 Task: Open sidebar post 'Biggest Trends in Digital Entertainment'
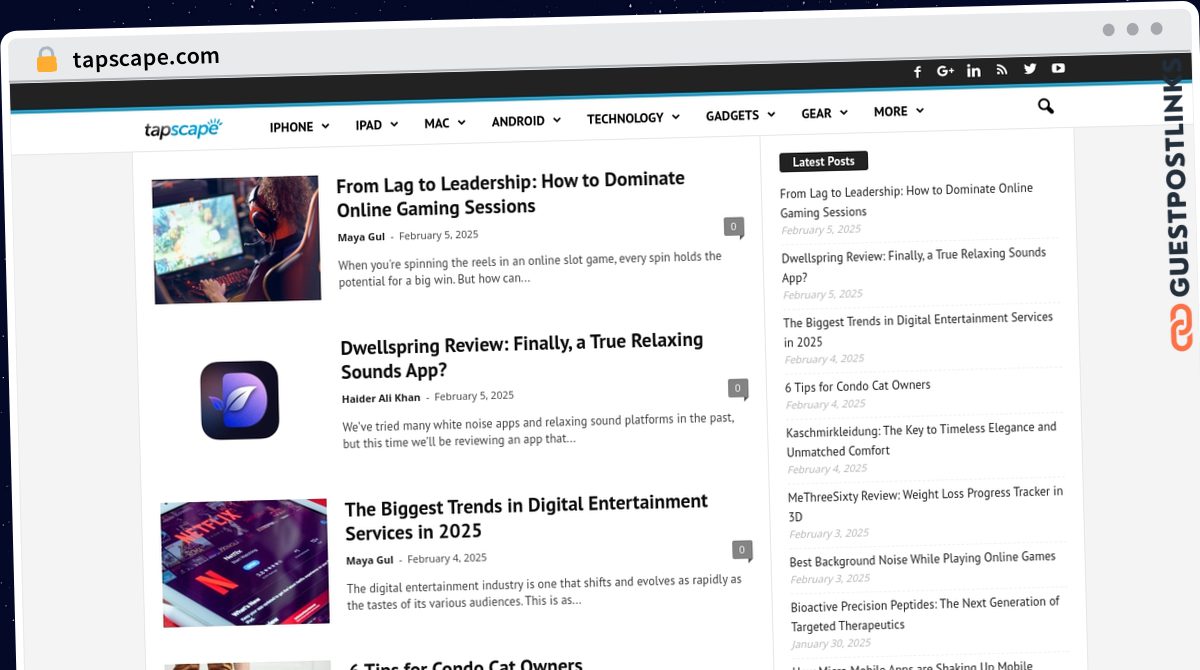click(918, 330)
